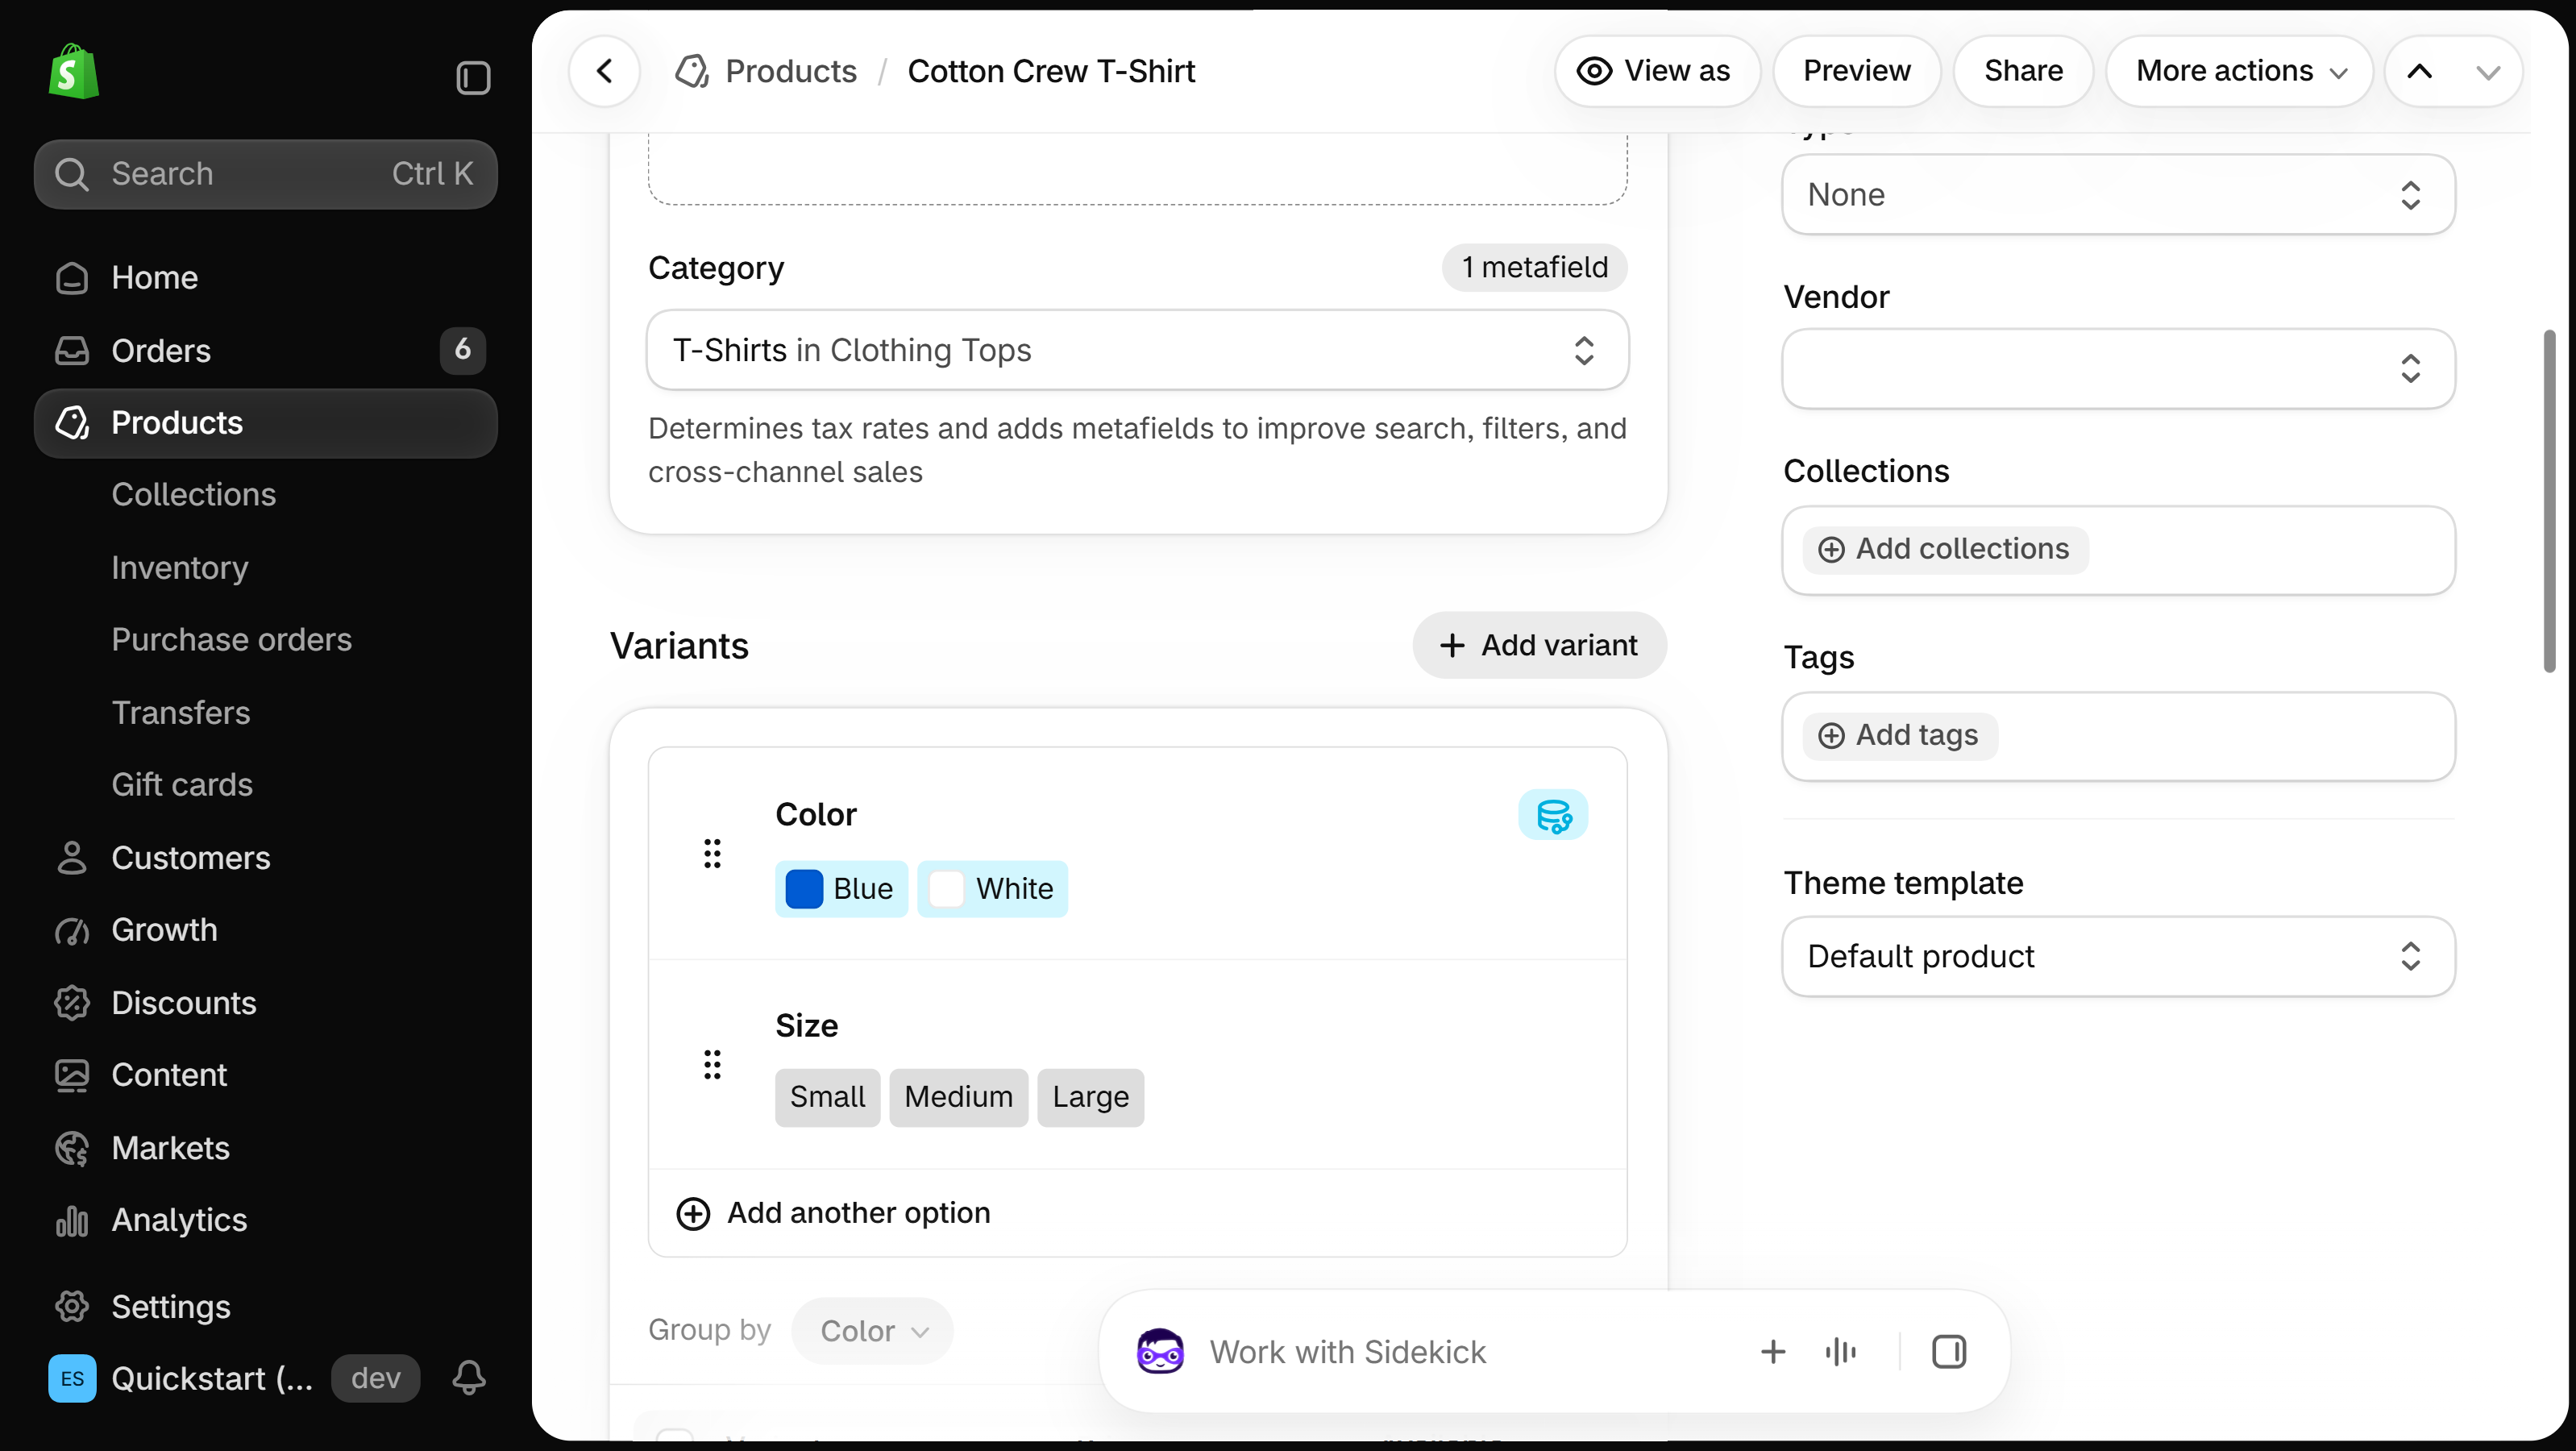The width and height of the screenshot is (2576, 1451).
Task: Click Add tags in Tags field
Action: coord(1900,735)
